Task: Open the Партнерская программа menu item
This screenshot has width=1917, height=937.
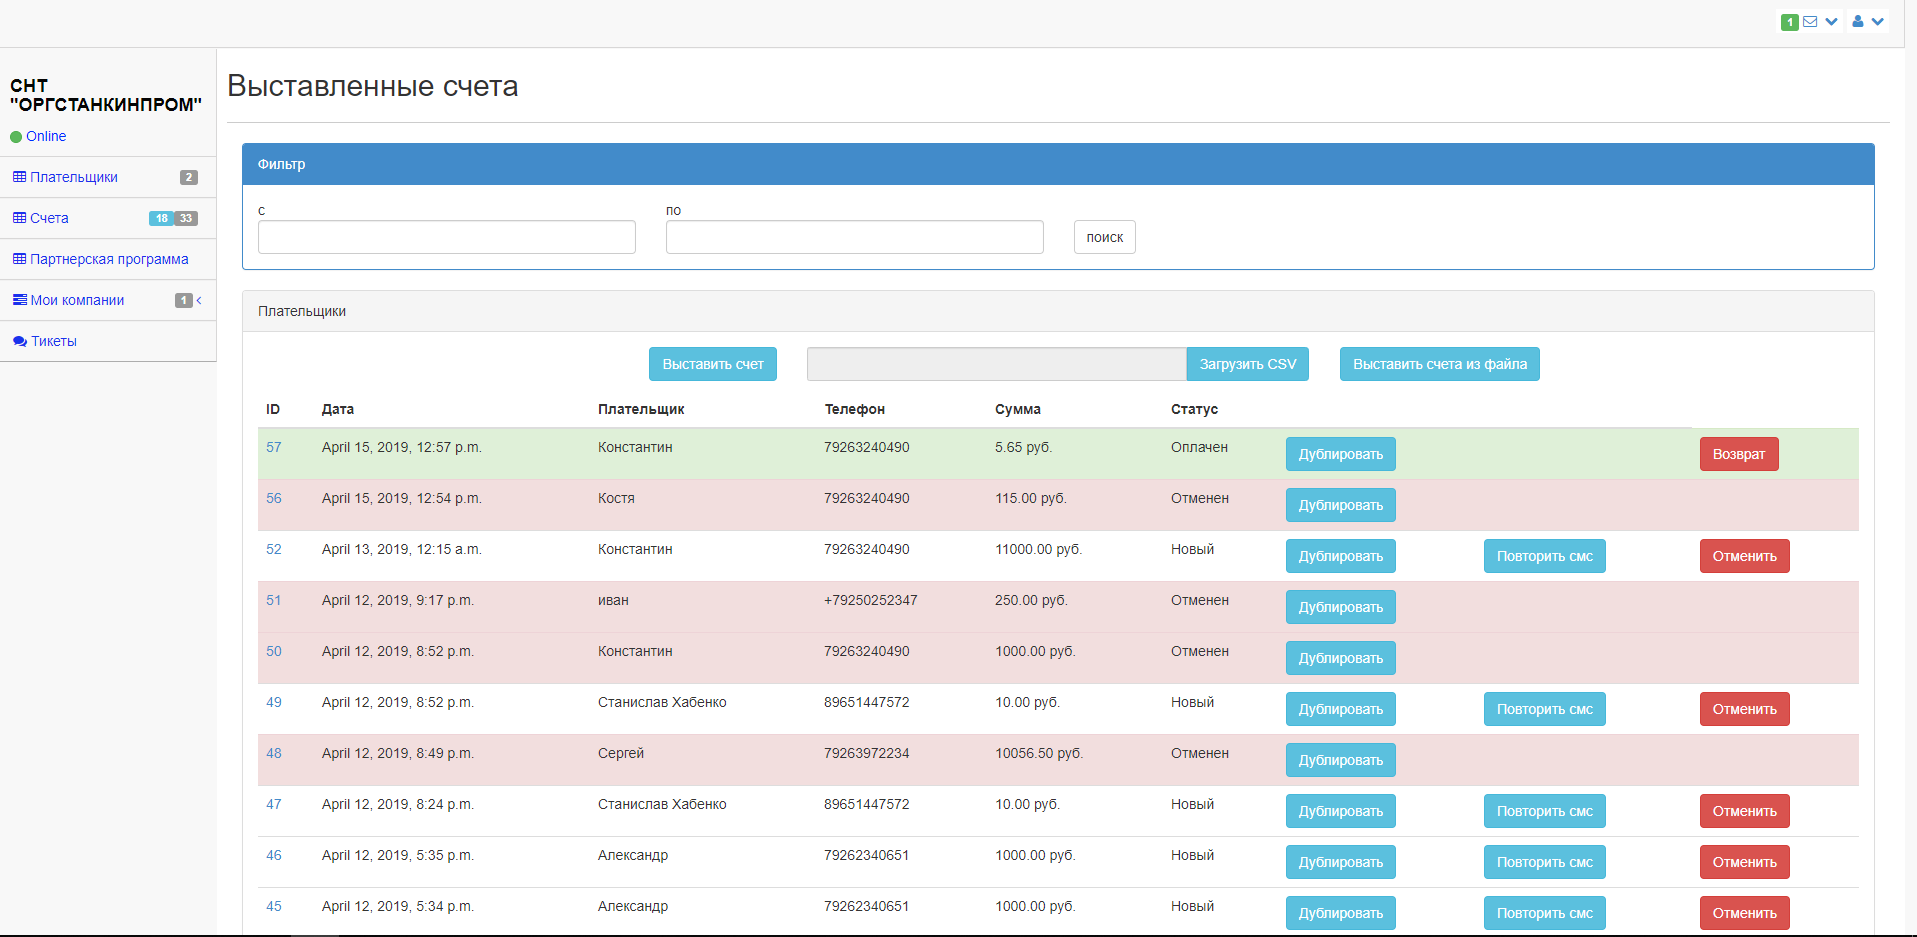Action: tap(109, 259)
